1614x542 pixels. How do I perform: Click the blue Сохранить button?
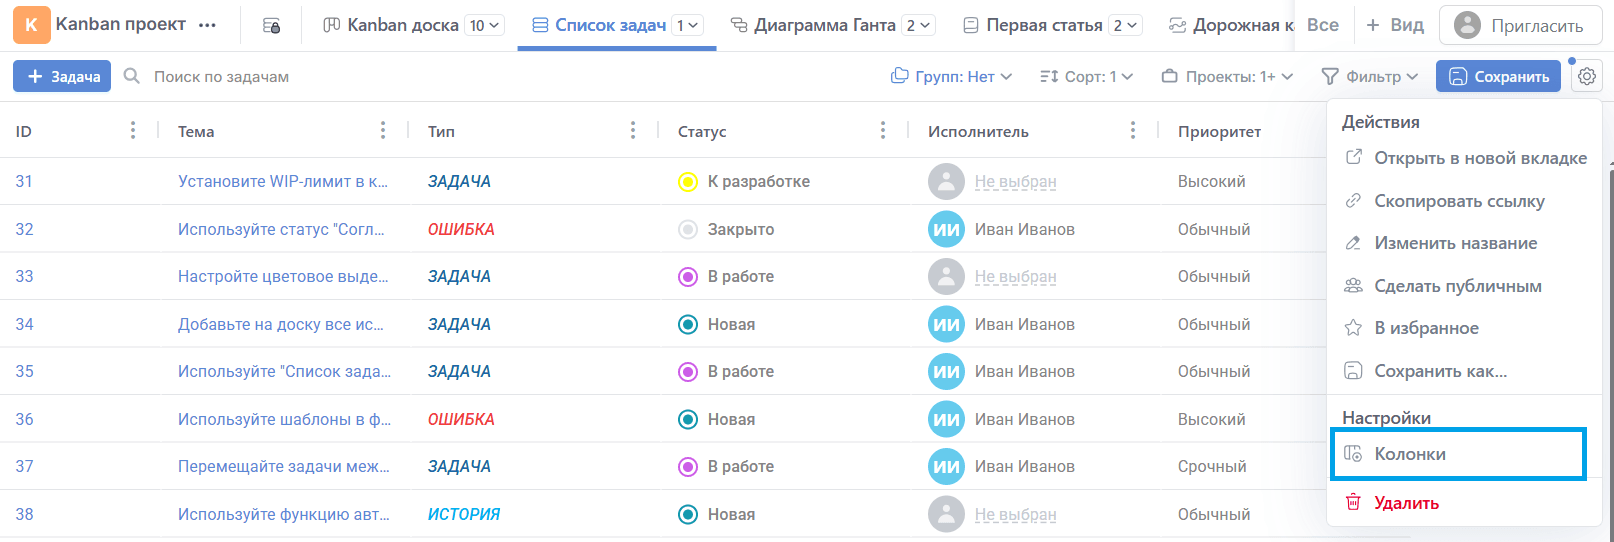click(x=1498, y=76)
